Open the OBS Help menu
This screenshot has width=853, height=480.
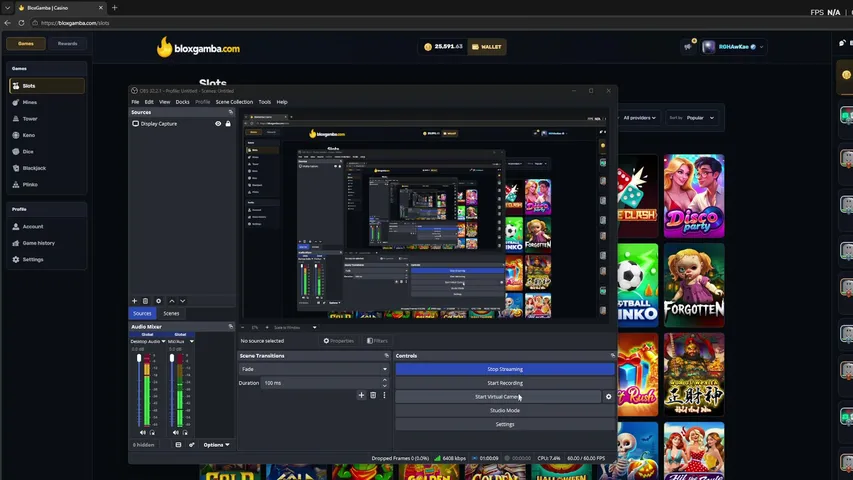pos(282,102)
